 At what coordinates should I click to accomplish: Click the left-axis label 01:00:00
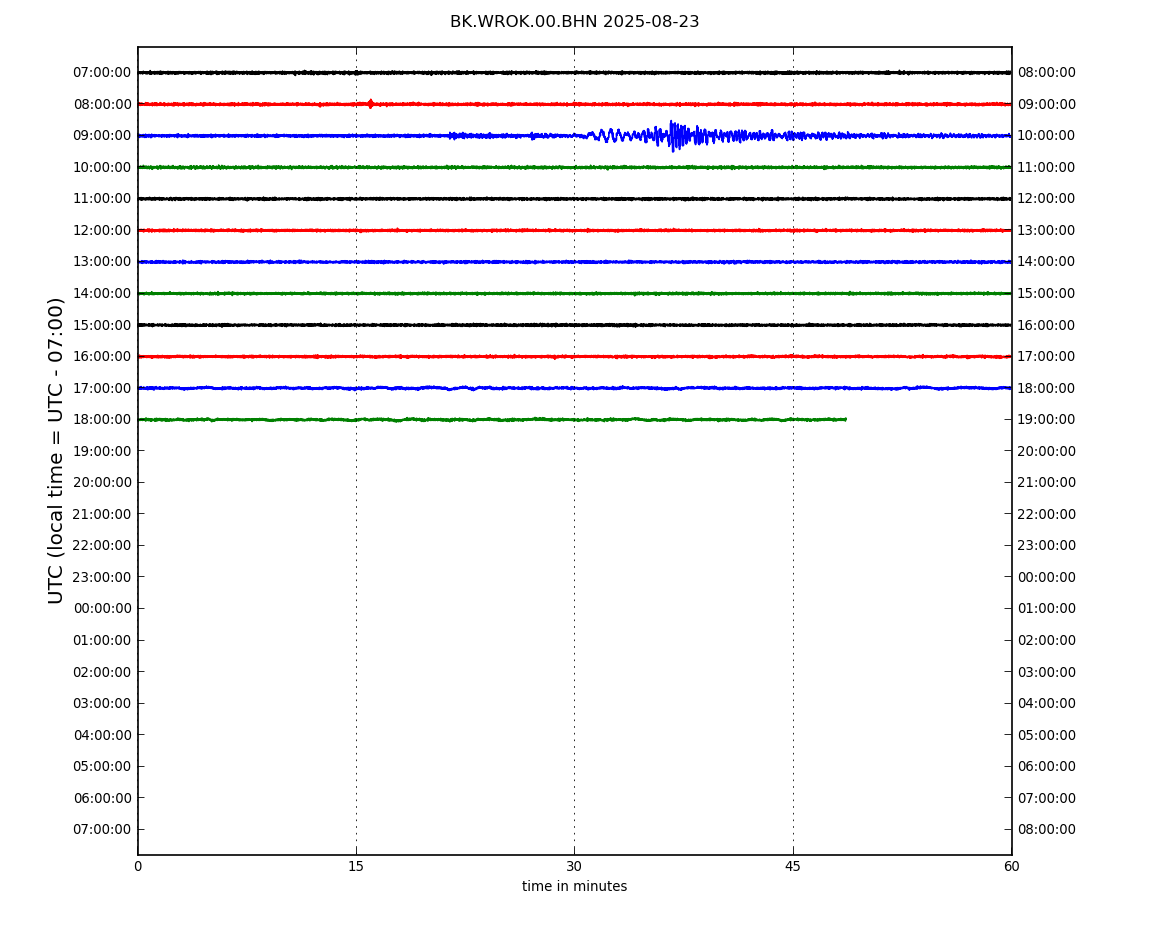tap(103, 640)
